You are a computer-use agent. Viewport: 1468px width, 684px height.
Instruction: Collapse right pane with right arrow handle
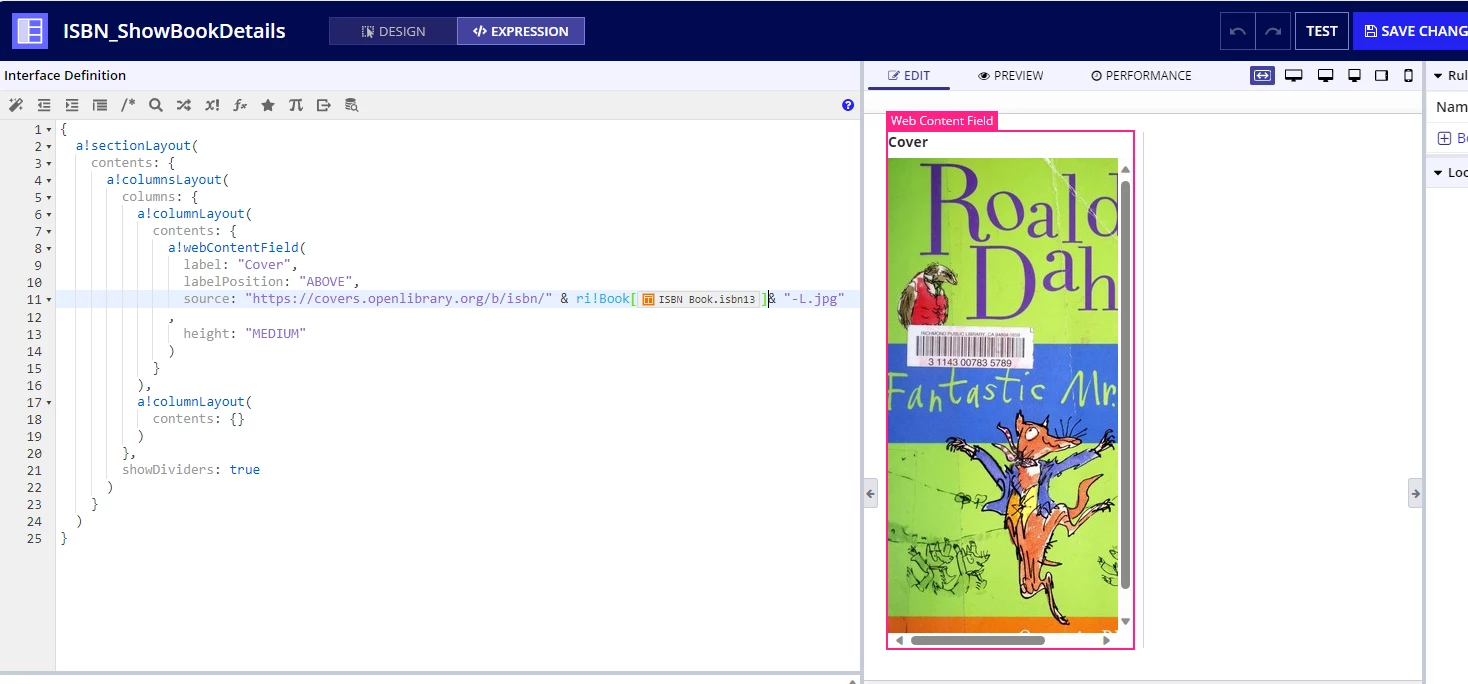click(1415, 493)
